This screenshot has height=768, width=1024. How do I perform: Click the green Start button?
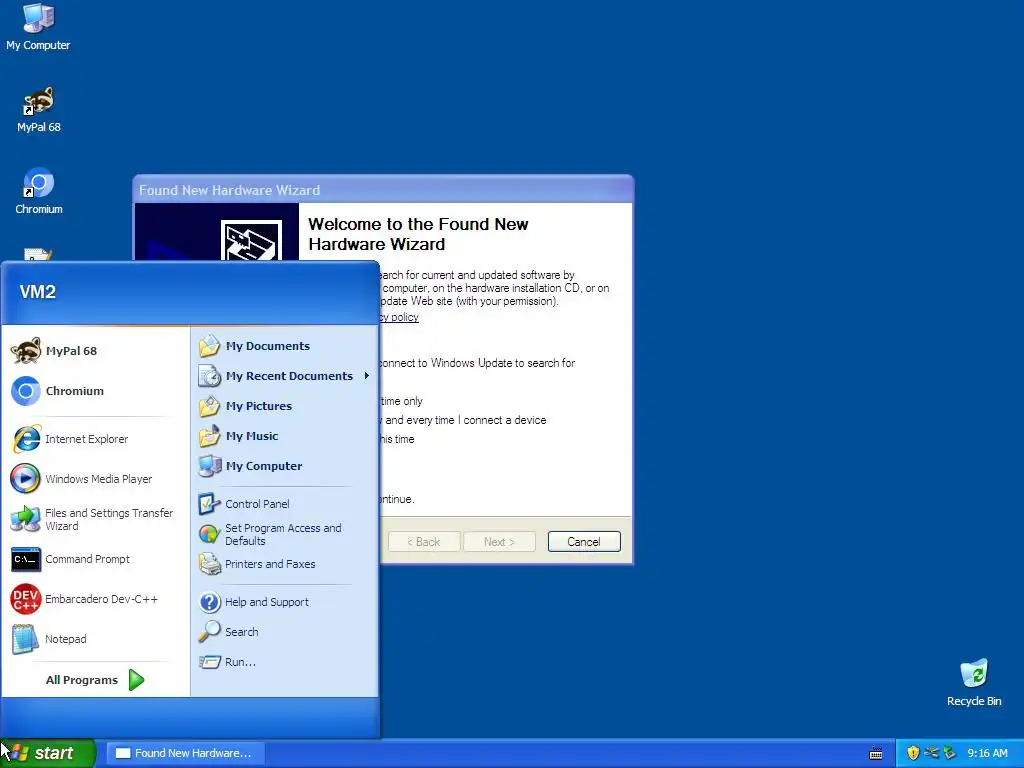pyautogui.click(x=48, y=753)
